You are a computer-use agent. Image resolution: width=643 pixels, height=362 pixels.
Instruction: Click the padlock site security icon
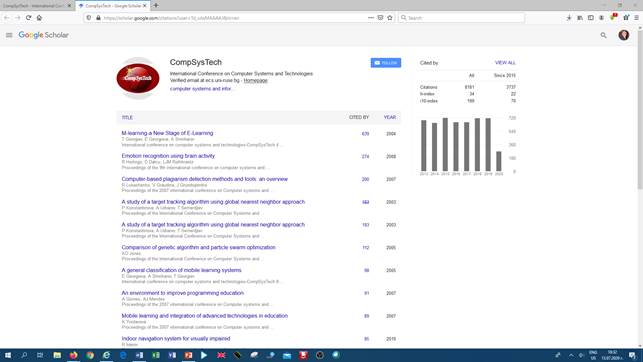[98, 18]
